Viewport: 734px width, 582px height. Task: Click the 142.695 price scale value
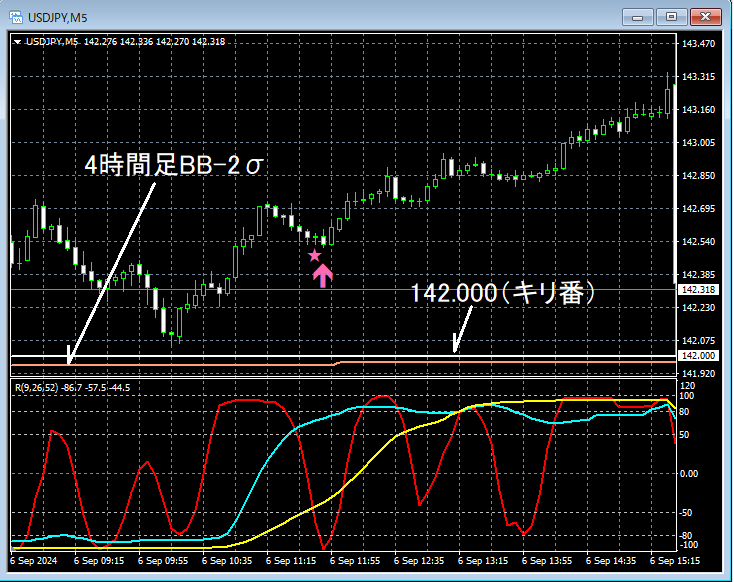tap(698, 209)
